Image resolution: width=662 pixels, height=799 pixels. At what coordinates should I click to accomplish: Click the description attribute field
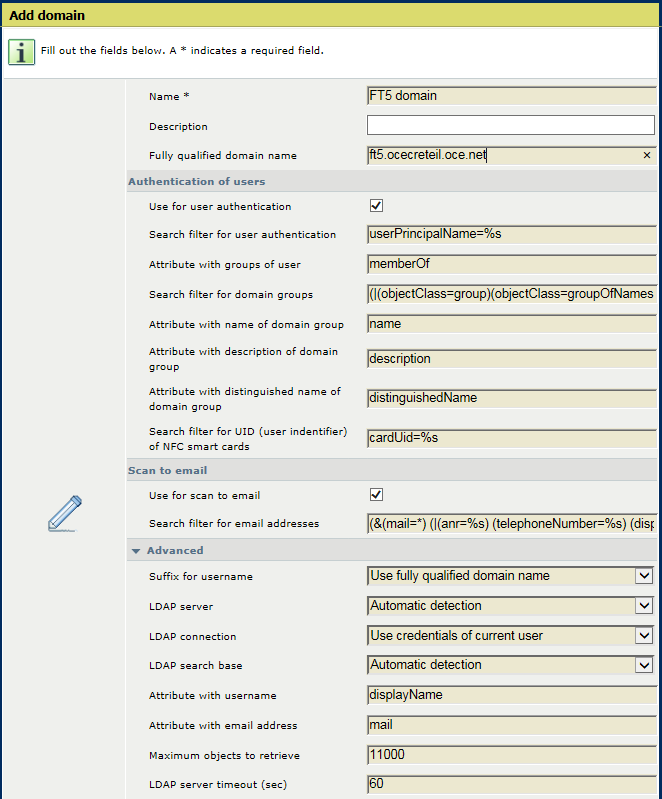(x=512, y=359)
